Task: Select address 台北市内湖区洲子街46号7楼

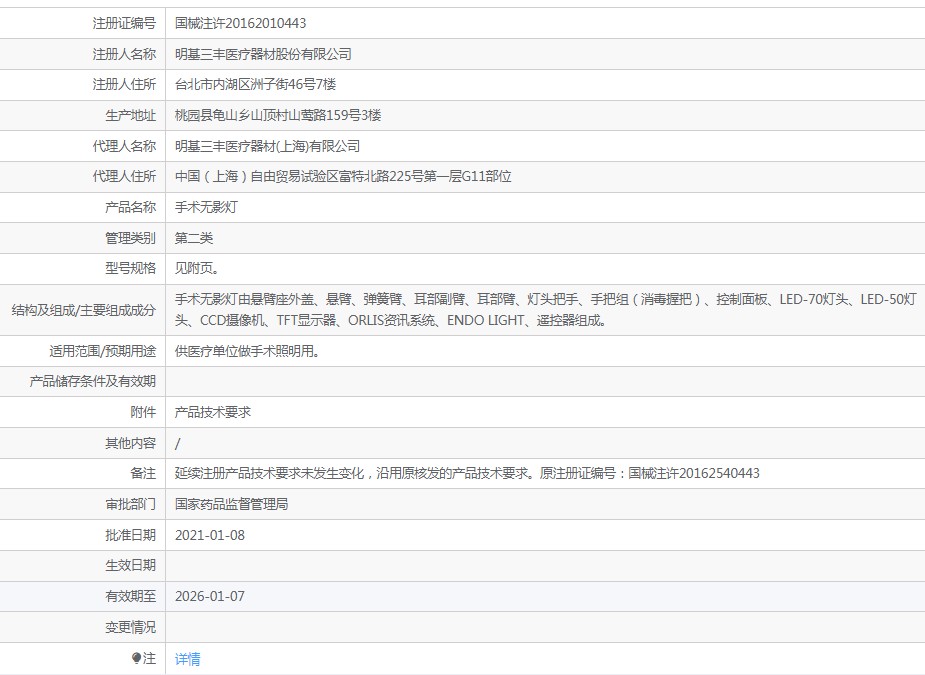Action: [255, 84]
